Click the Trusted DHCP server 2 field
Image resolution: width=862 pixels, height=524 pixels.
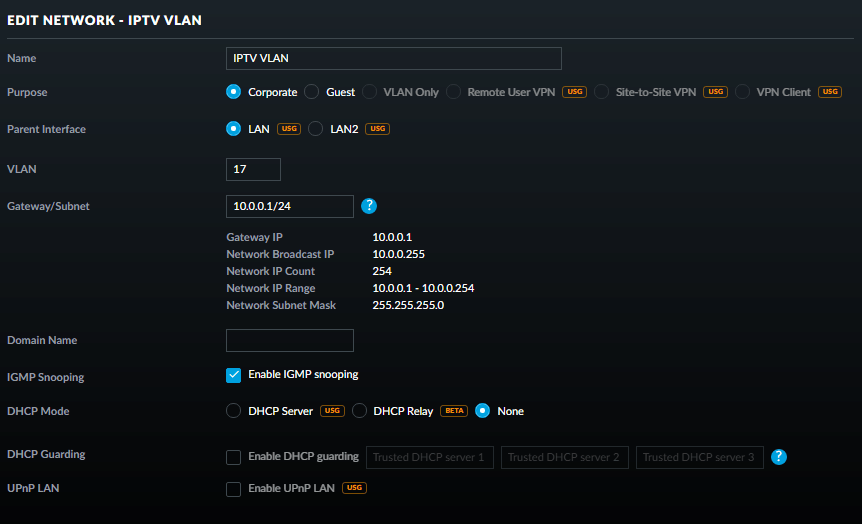pyautogui.click(x=565, y=457)
